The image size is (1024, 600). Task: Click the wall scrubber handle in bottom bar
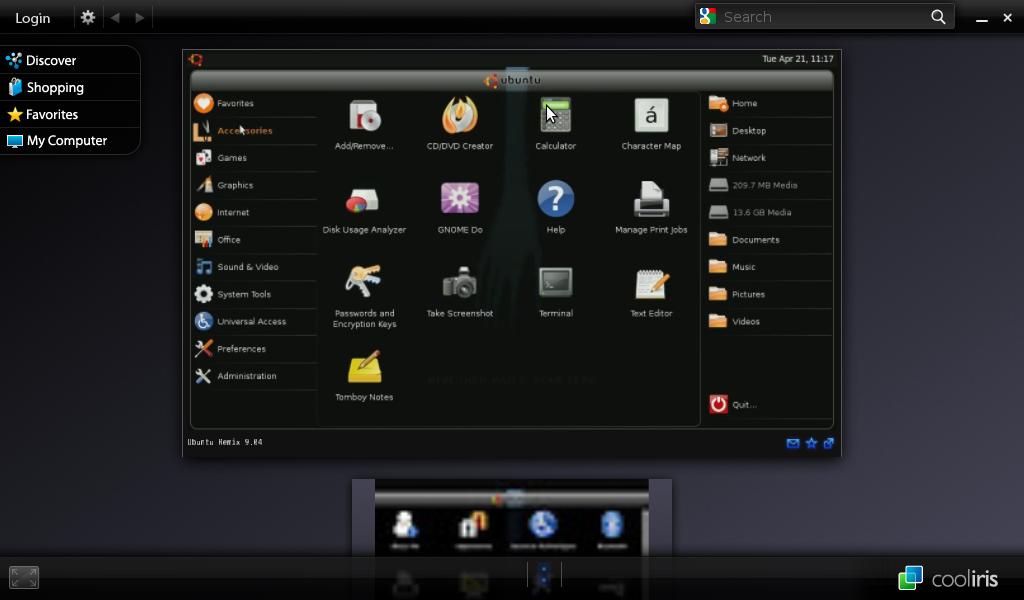click(544, 575)
